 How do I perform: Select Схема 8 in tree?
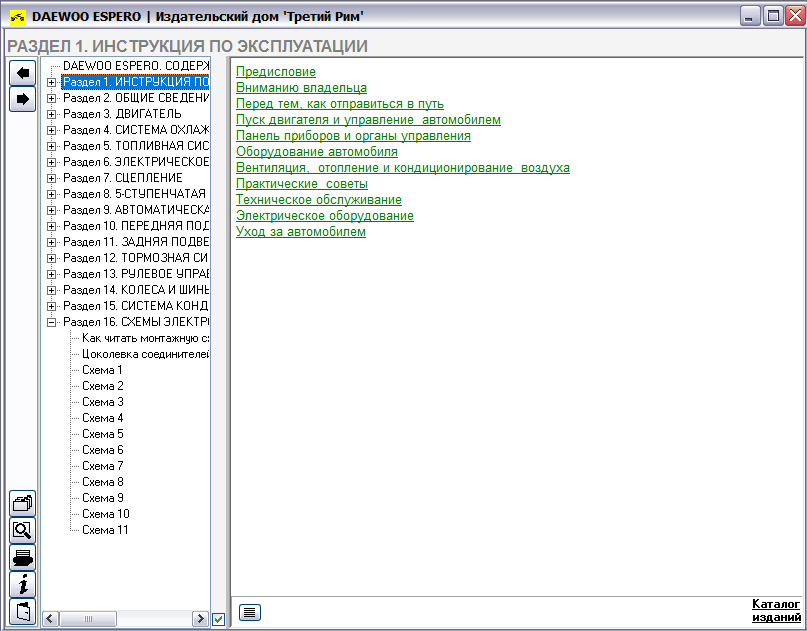102,482
